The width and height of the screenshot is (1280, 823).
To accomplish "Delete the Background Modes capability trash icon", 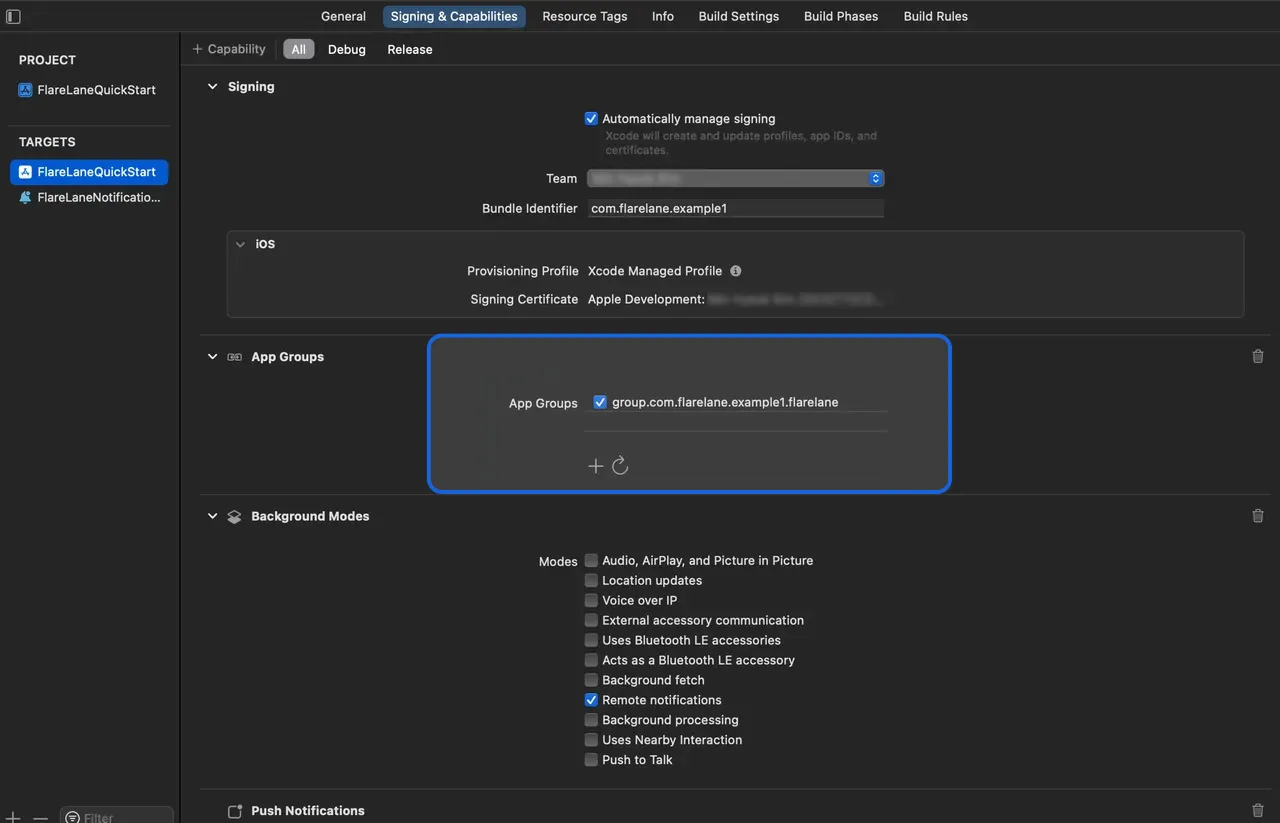I will (1258, 516).
